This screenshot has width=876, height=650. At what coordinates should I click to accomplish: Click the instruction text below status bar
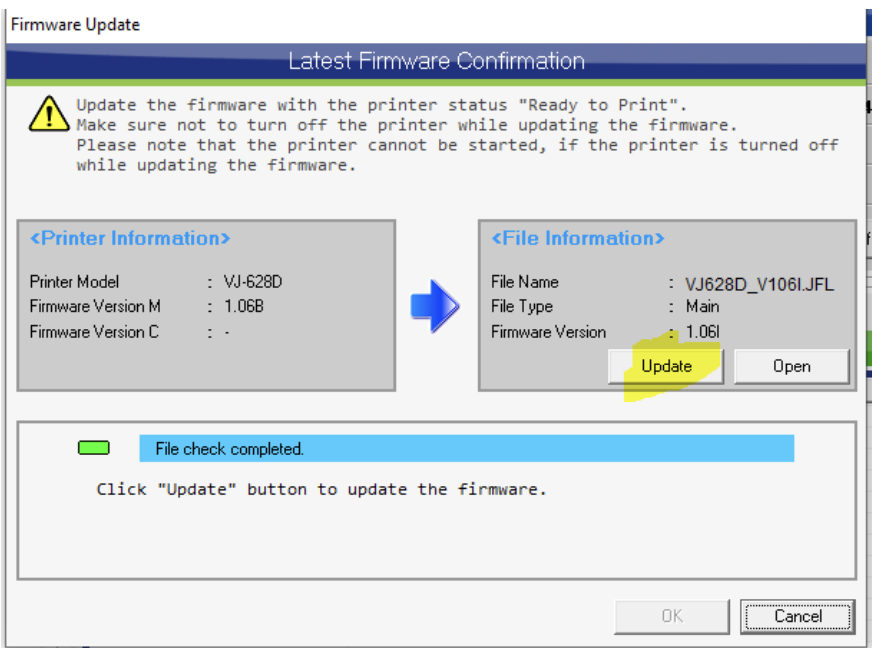pyautogui.click(x=321, y=489)
